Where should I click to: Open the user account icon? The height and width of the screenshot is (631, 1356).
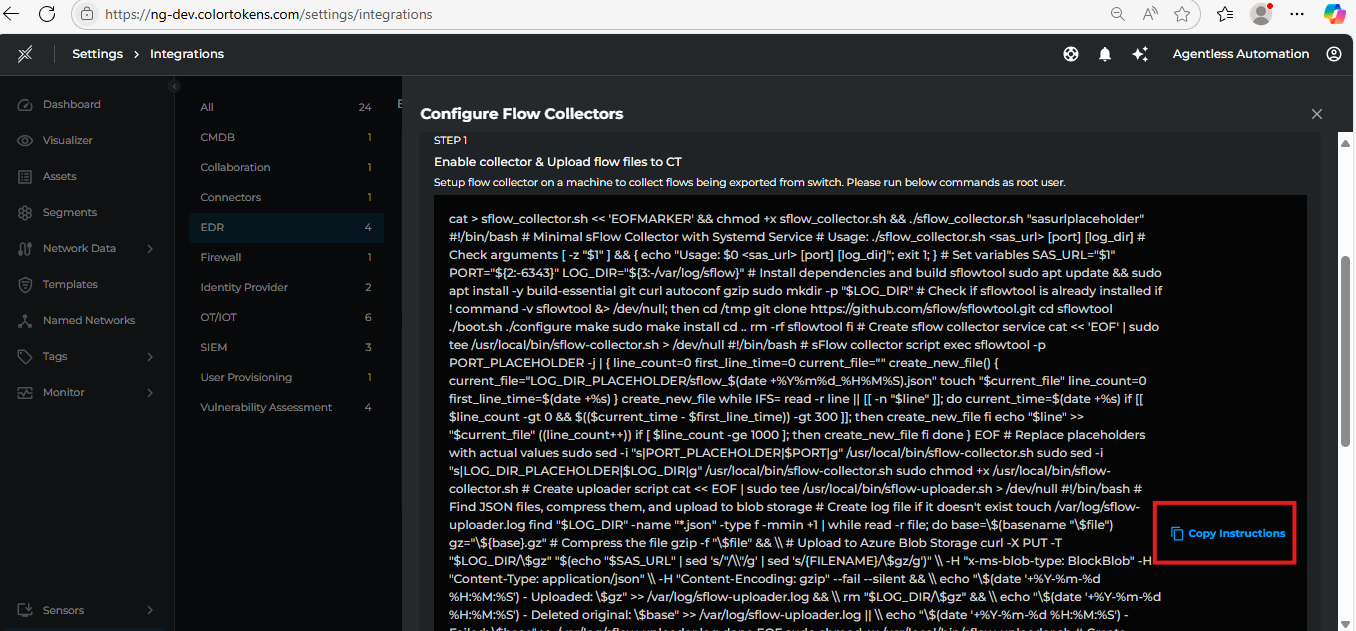[1334, 54]
